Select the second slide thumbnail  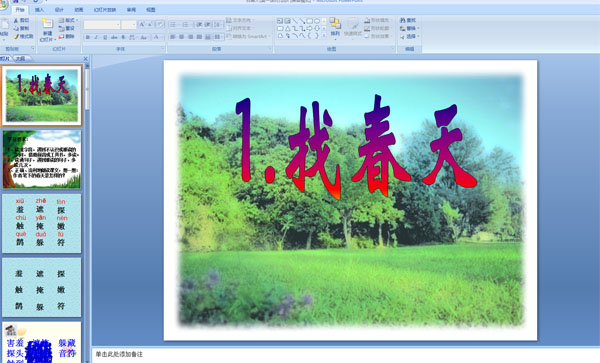[x=42, y=159]
